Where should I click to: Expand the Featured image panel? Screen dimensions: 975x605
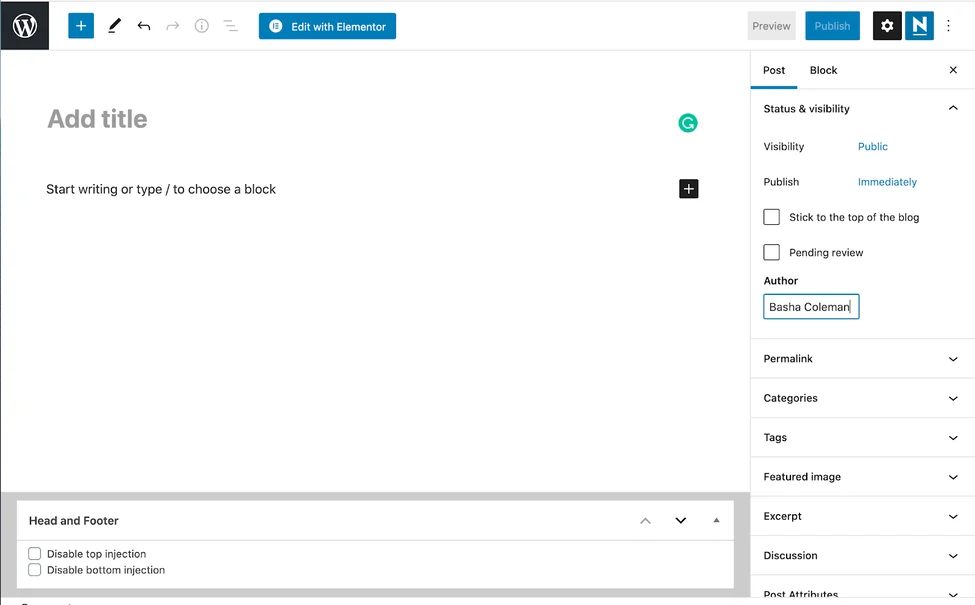pyautogui.click(x=862, y=477)
